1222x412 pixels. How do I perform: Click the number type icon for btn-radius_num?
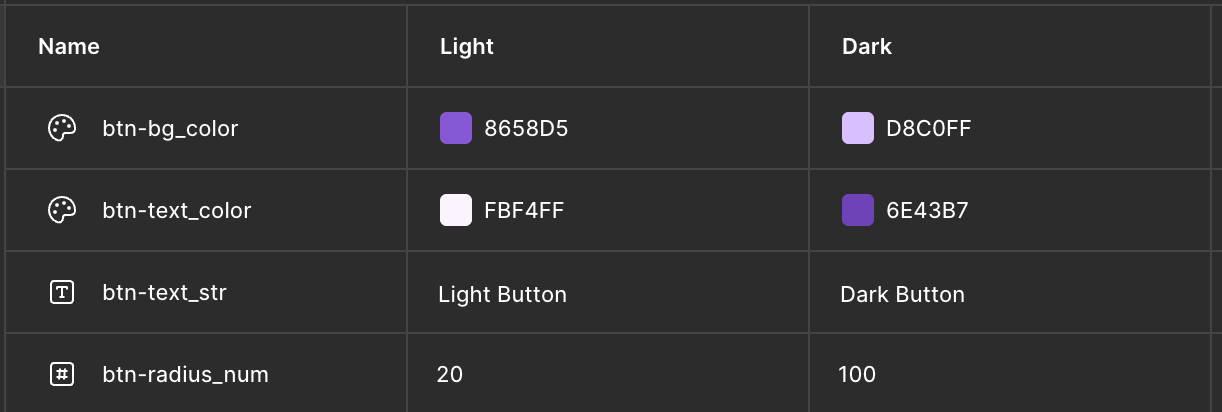pos(62,374)
